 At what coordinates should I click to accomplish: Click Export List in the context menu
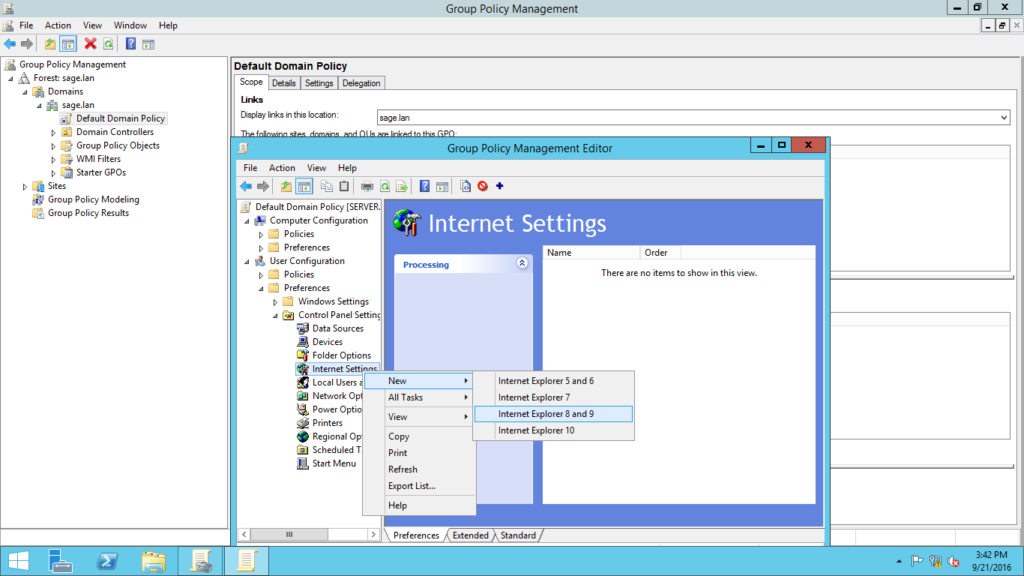pyautogui.click(x=411, y=486)
